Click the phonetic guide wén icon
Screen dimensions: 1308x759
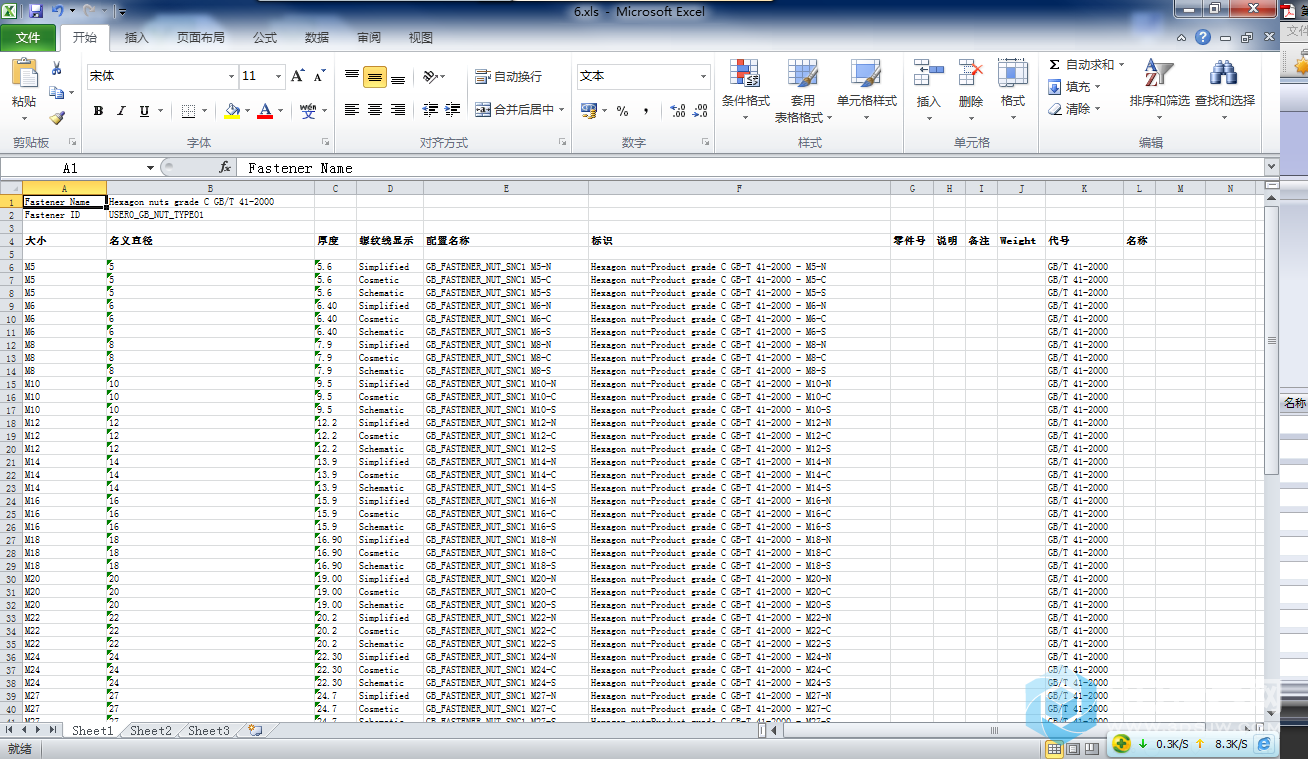click(307, 110)
